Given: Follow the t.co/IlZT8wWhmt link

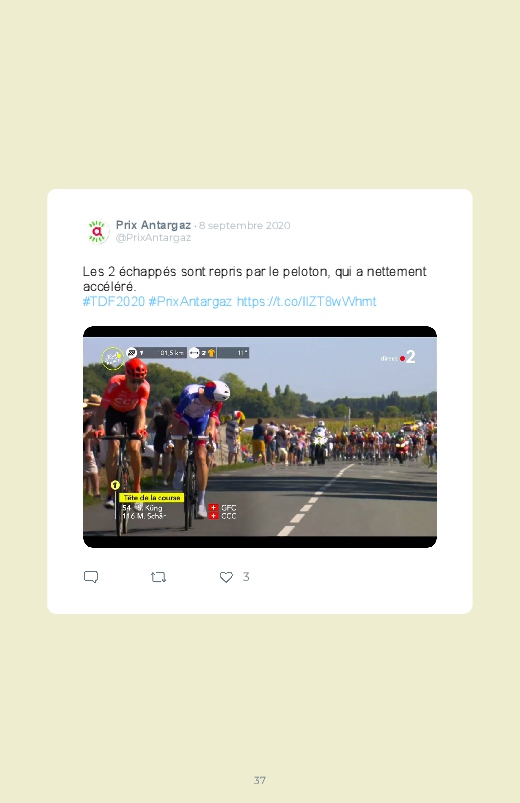Looking at the screenshot, I should (306, 301).
